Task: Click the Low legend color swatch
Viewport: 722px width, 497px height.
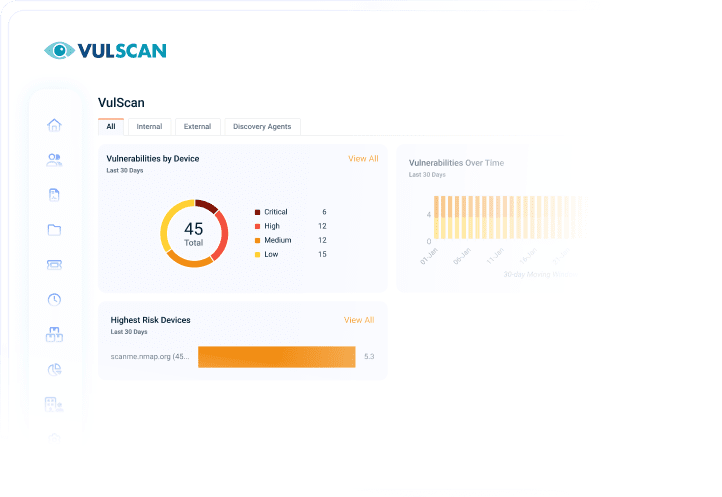Action: tap(257, 255)
